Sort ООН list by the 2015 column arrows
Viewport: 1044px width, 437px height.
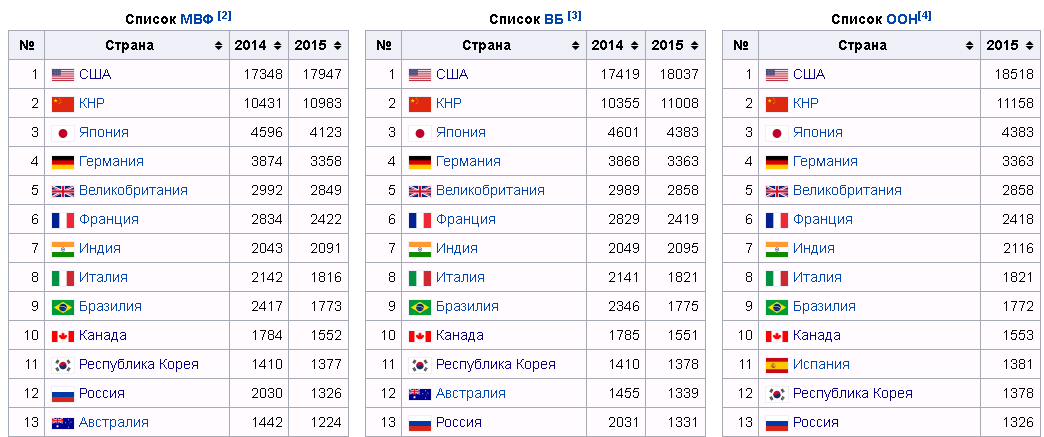click(1029, 46)
